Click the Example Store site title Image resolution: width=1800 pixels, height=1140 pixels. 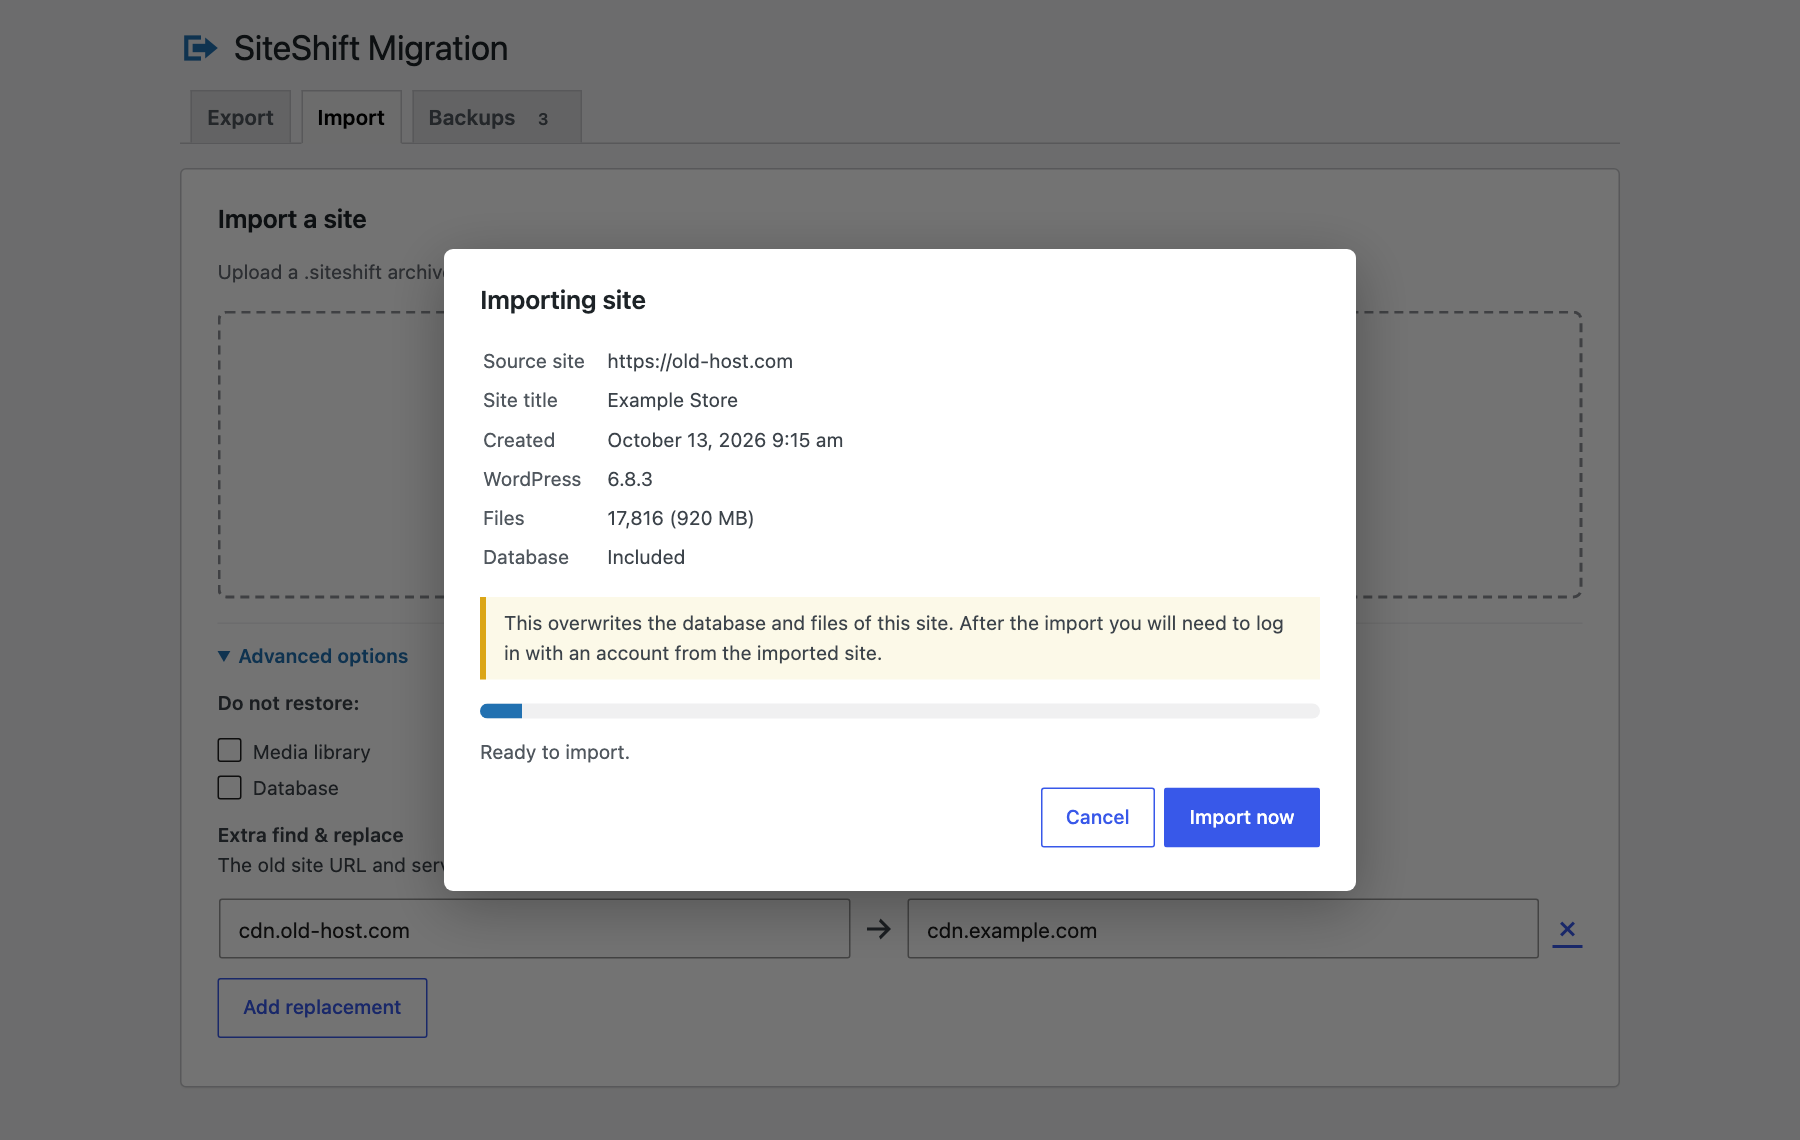pos(672,400)
